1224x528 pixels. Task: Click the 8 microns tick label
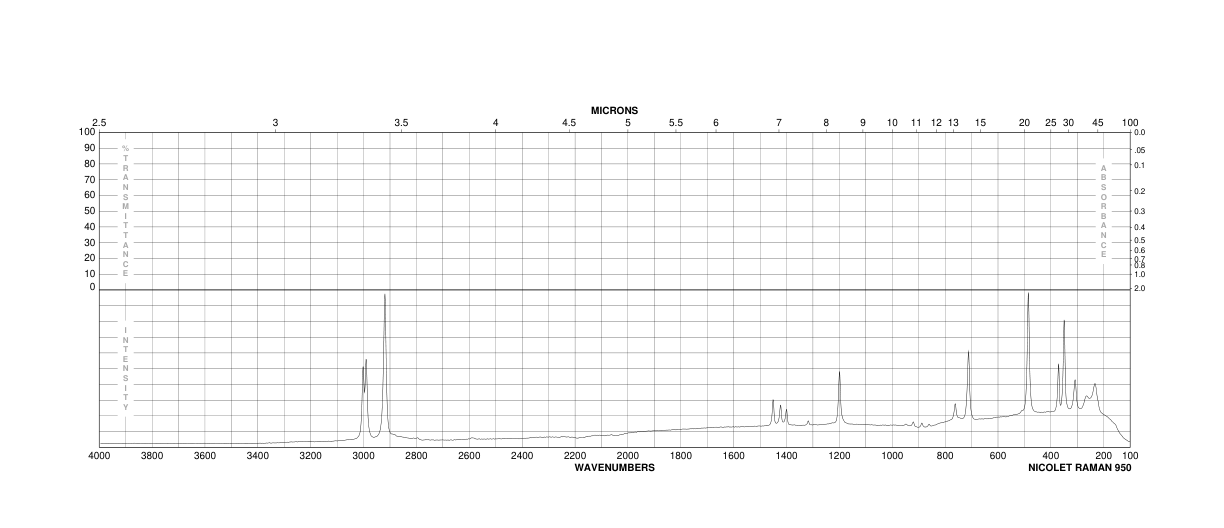tap(826, 122)
